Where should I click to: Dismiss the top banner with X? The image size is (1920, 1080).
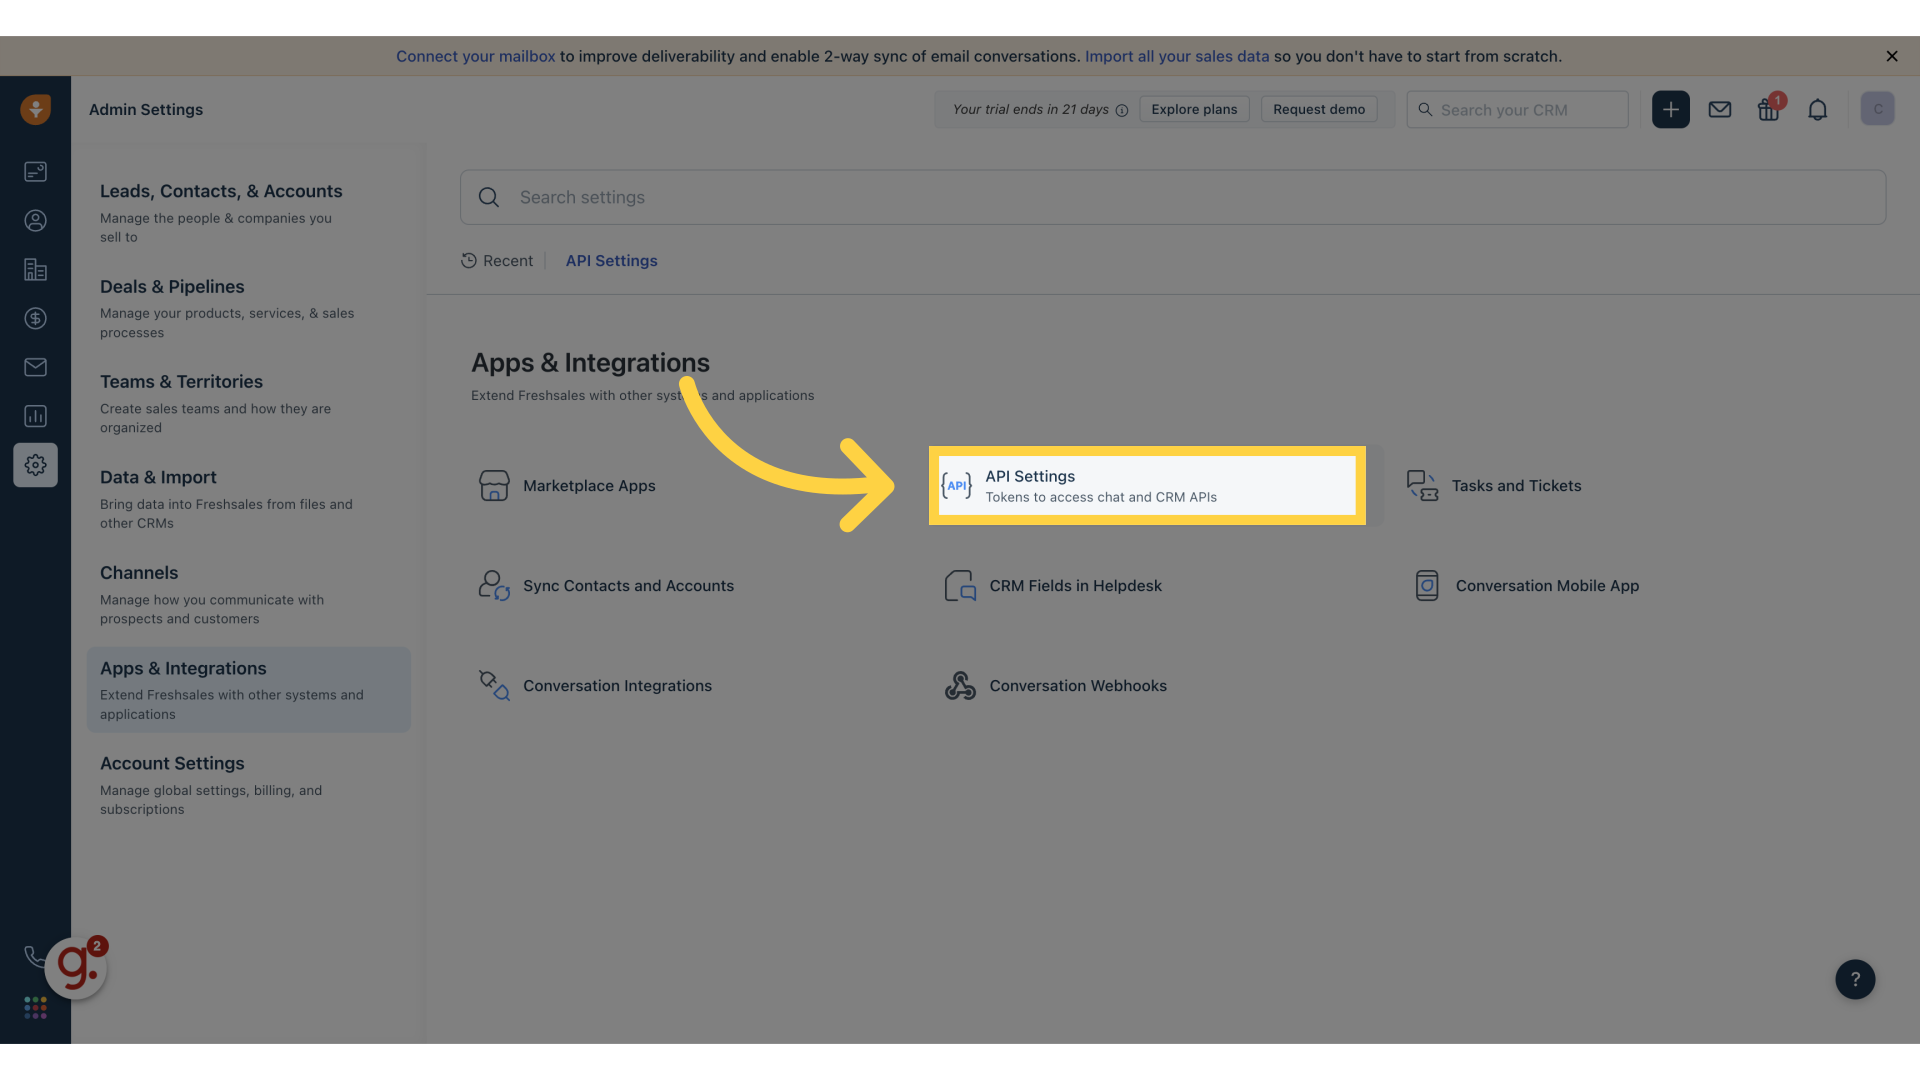coord(1891,56)
